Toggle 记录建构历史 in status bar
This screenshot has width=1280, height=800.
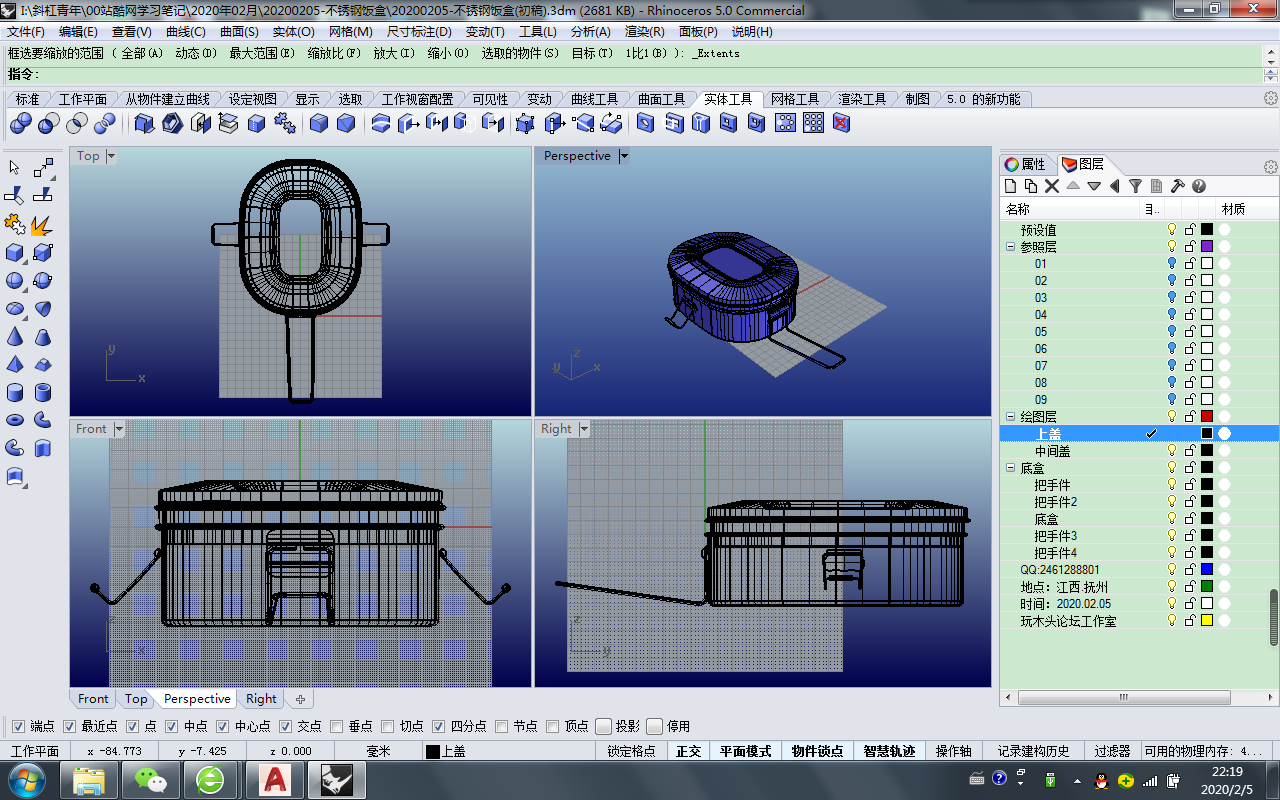tap(1033, 751)
